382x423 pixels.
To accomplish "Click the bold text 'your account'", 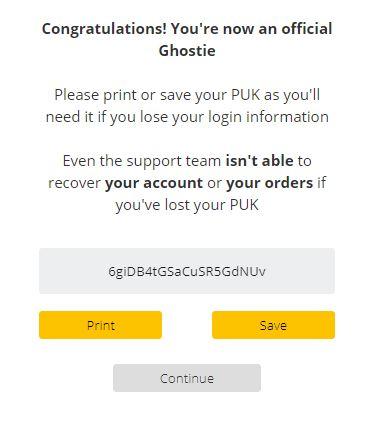I will pyautogui.click(x=154, y=183).
